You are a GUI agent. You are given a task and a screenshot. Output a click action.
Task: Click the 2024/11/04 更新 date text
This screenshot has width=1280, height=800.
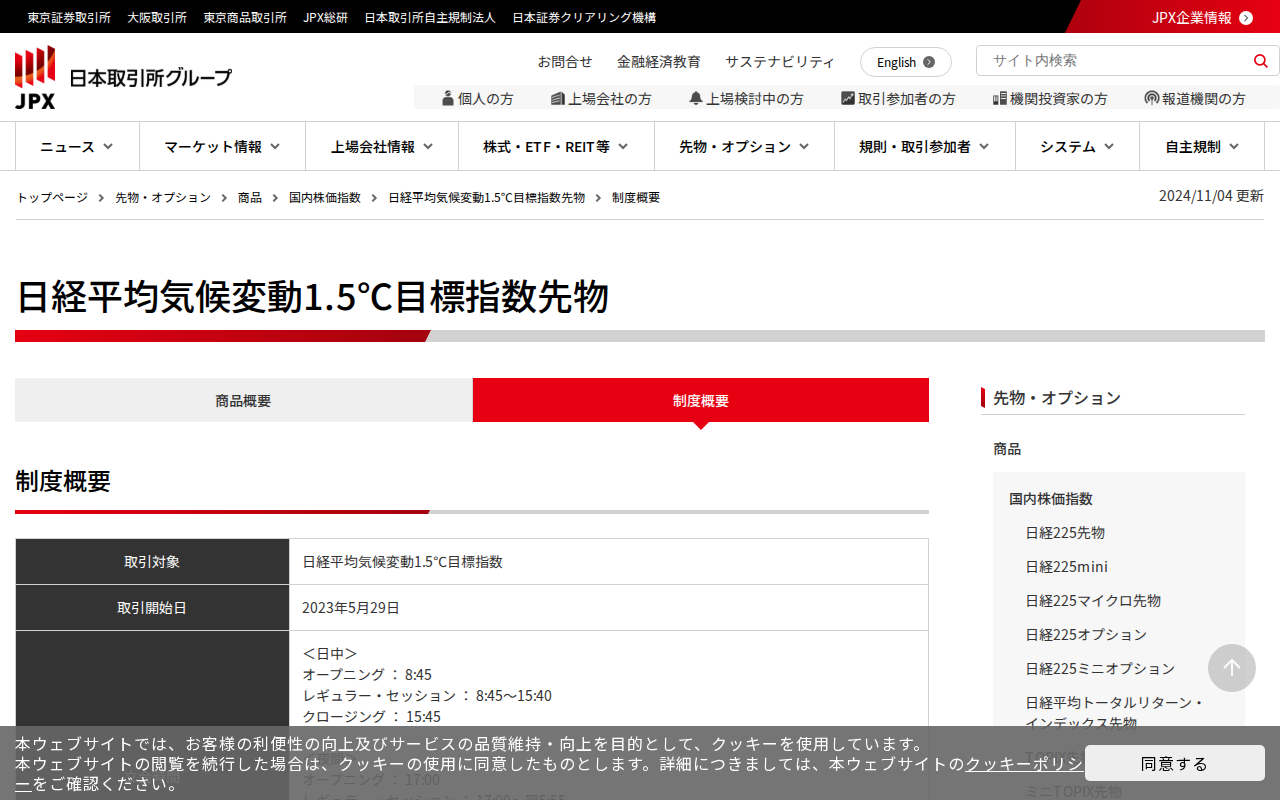[1211, 195]
